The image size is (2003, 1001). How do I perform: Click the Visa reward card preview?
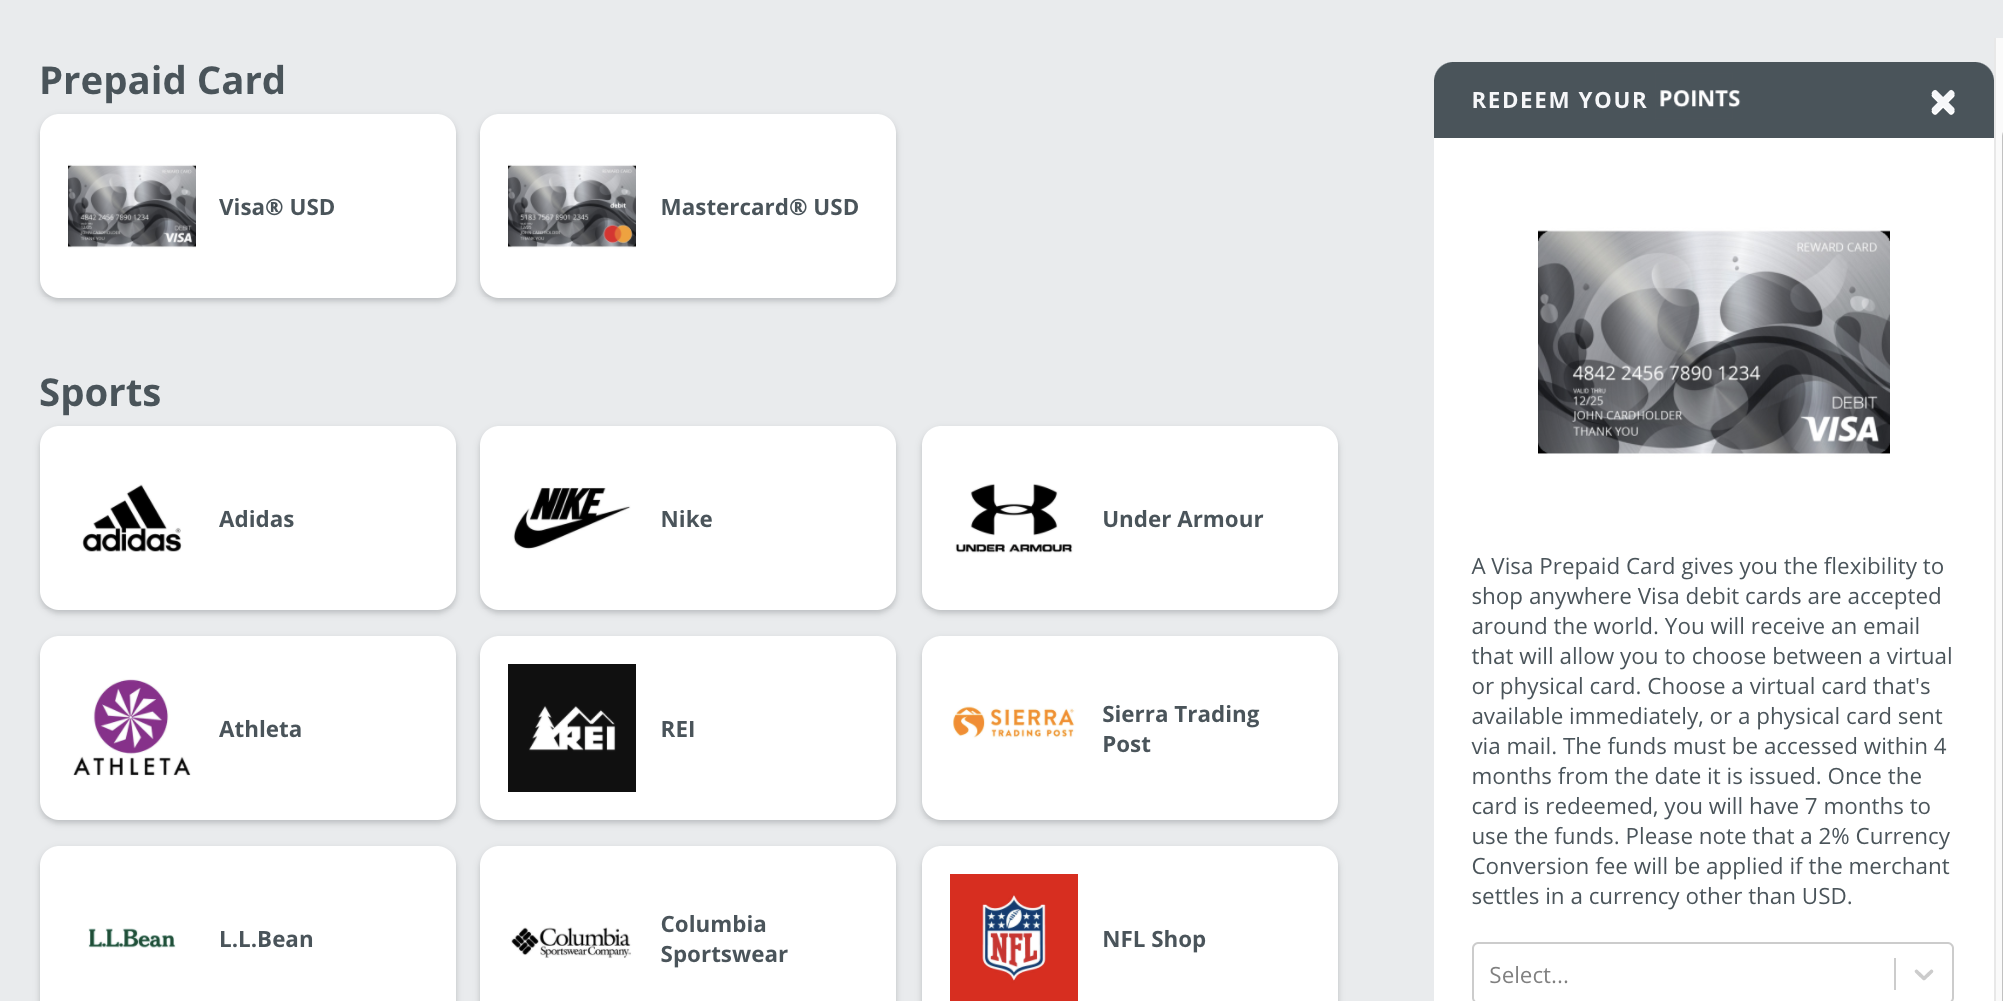coord(1713,342)
